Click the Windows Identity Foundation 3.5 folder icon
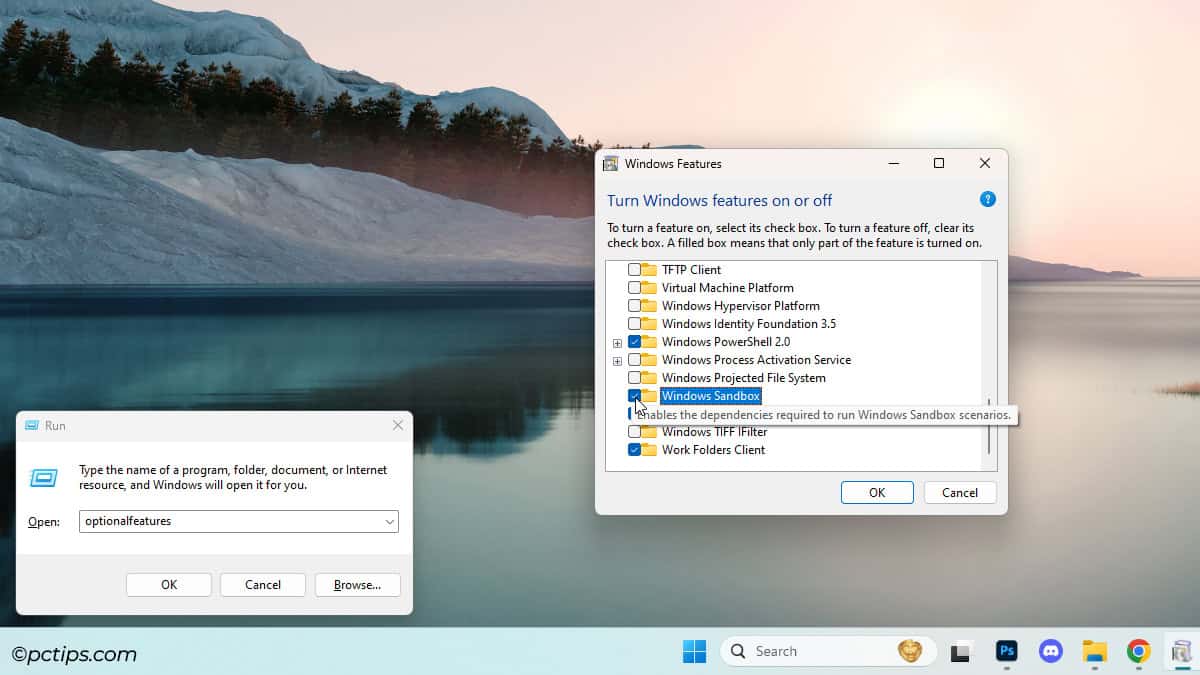Screen dimensions: 1200x675 pos(650,324)
